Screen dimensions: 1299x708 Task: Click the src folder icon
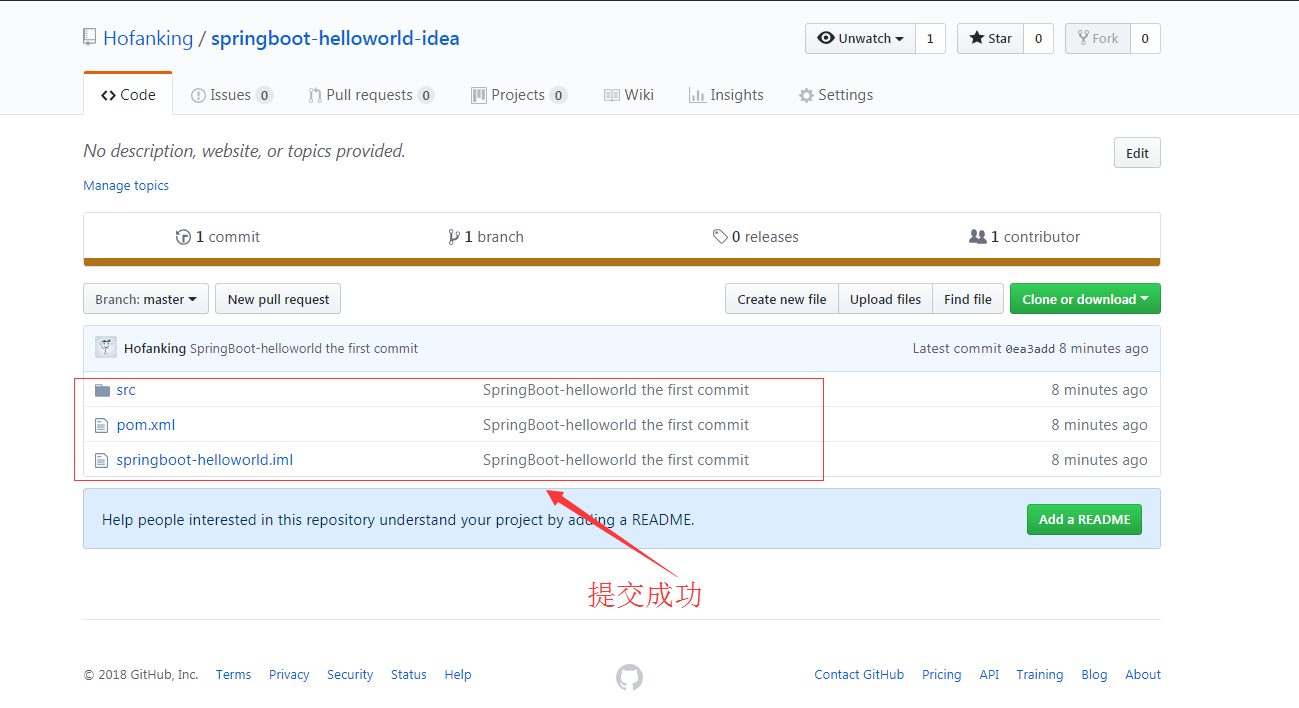(101, 390)
